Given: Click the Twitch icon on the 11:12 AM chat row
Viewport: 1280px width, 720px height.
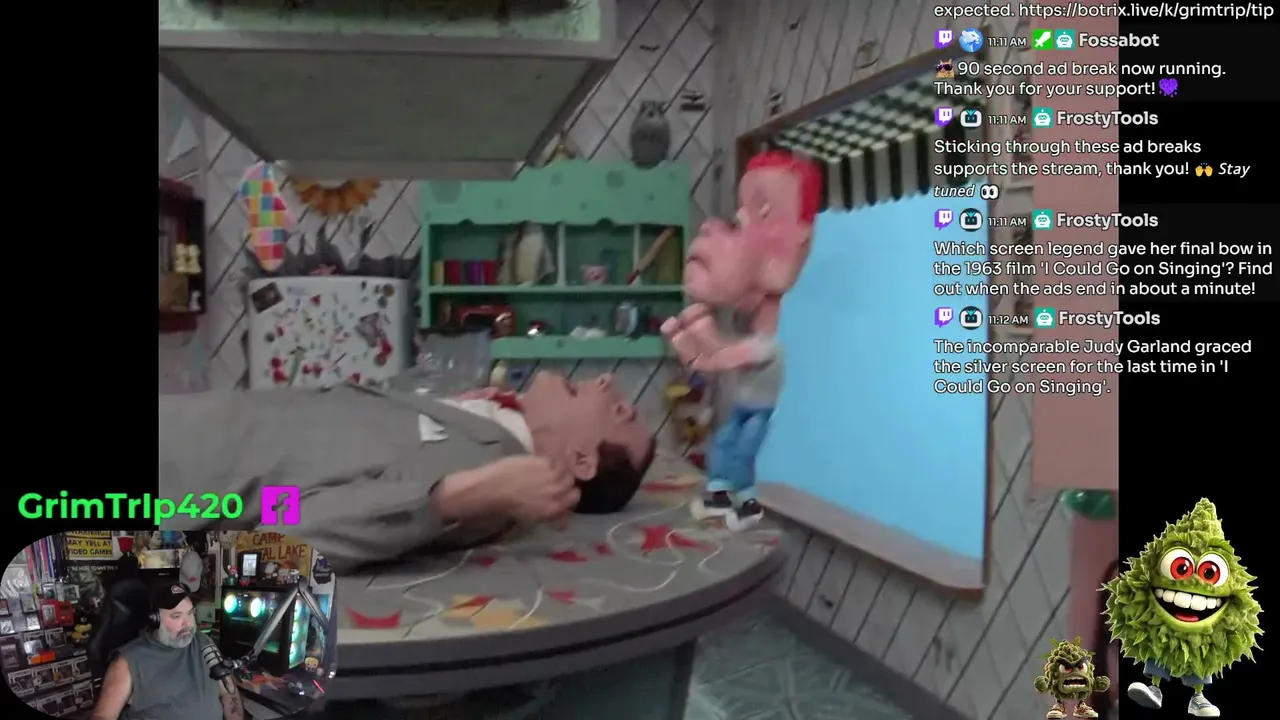Looking at the screenshot, I should (x=944, y=318).
